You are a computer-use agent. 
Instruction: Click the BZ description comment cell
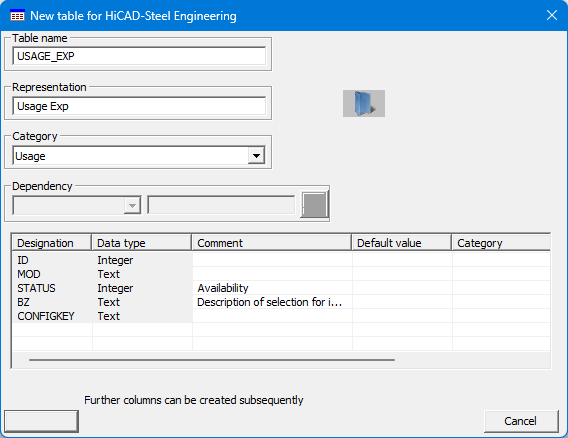pos(272,302)
